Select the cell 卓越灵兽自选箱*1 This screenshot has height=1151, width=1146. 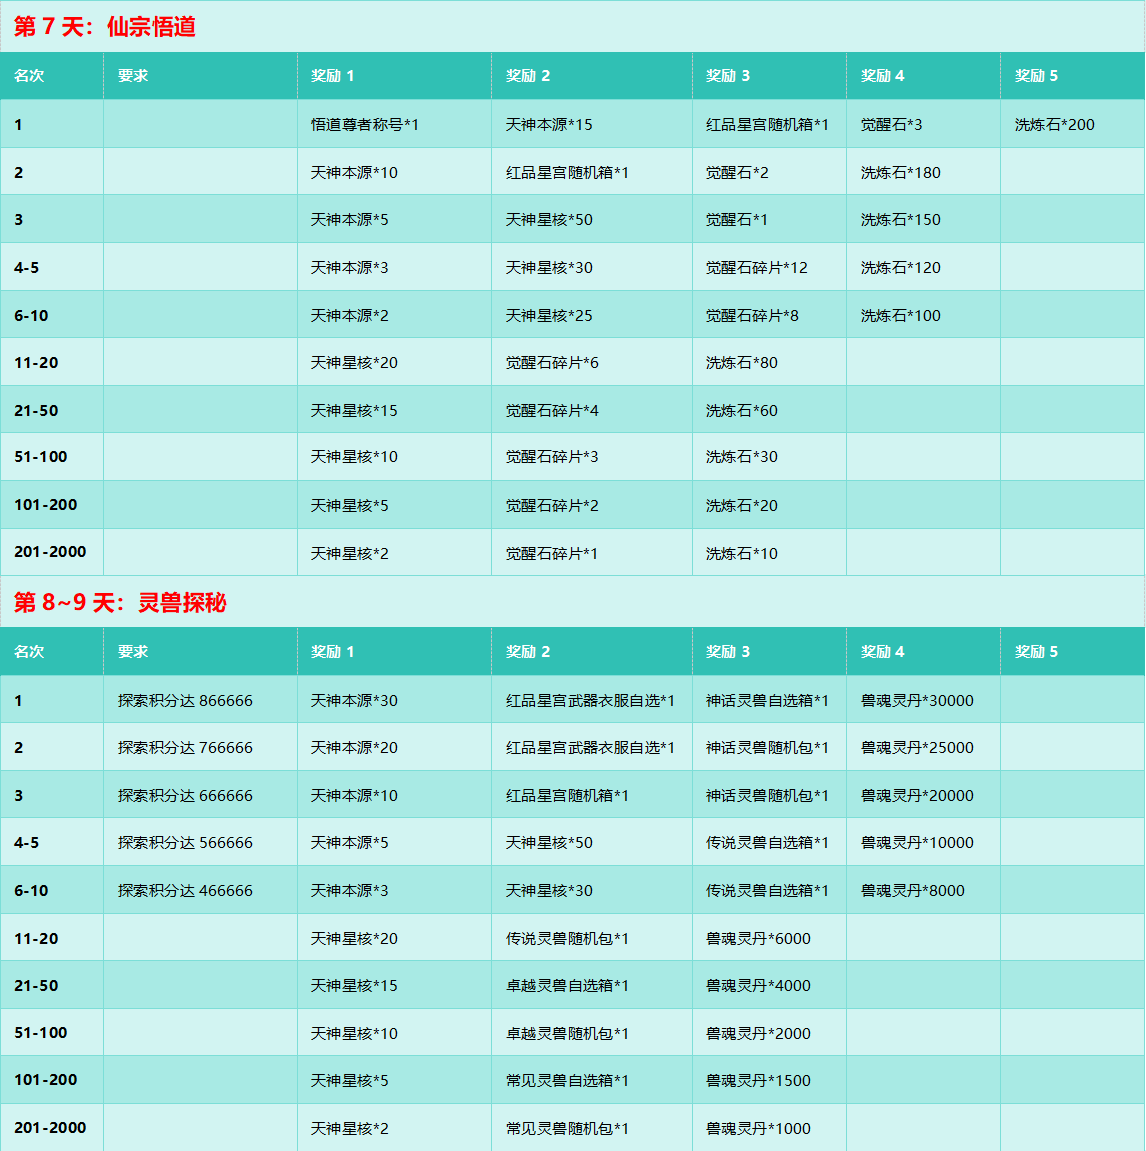click(x=592, y=985)
